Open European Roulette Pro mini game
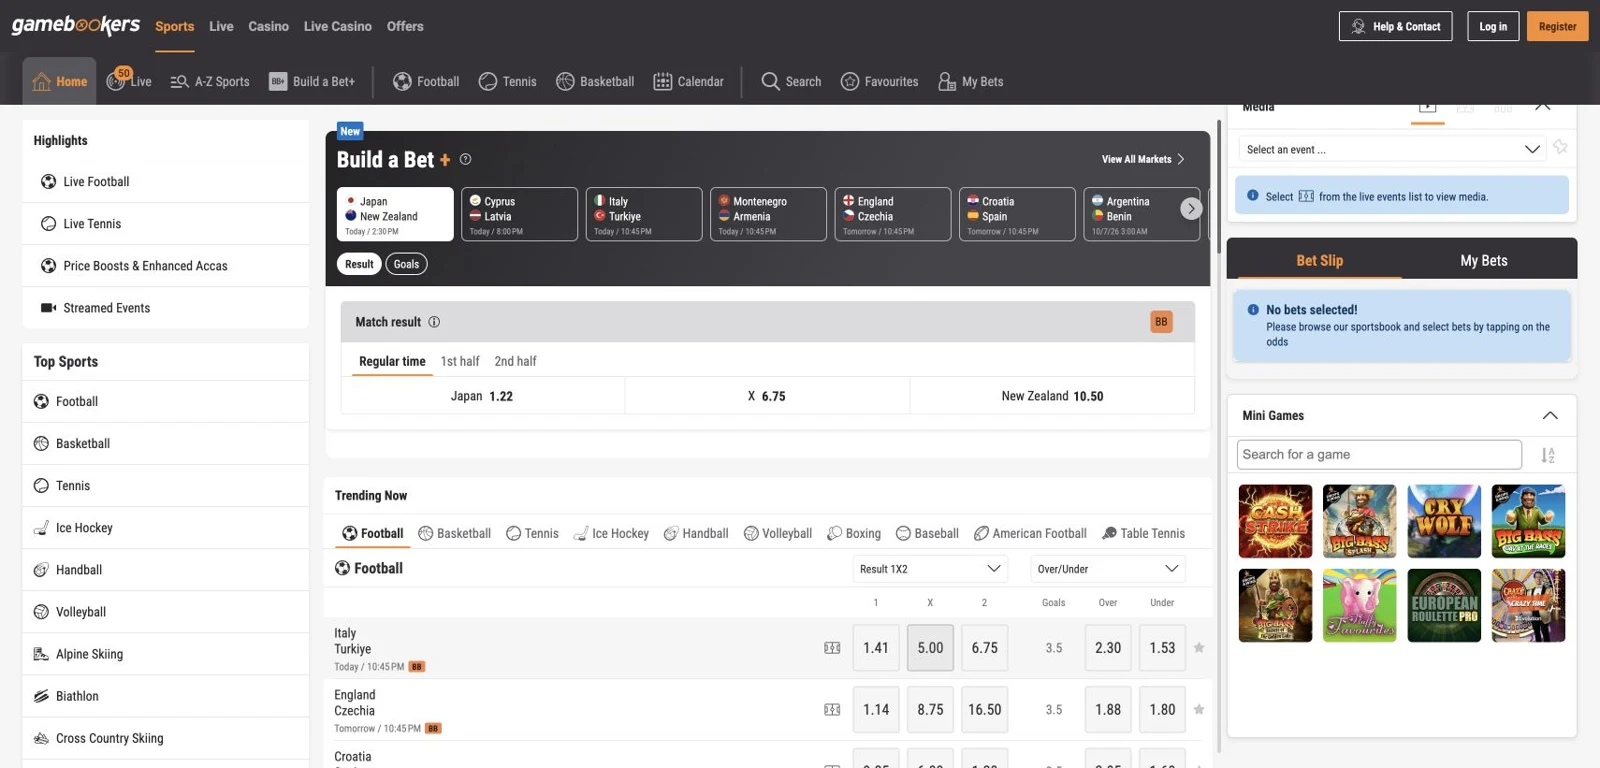The image size is (1600, 768). click(x=1444, y=605)
